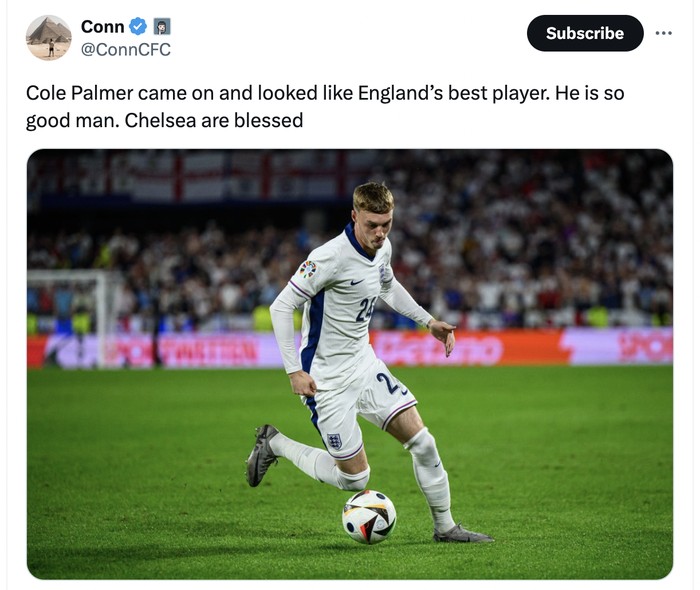Click the England crest on the white shorts
The width and height of the screenshot is (700, 590).
(335, 440)
